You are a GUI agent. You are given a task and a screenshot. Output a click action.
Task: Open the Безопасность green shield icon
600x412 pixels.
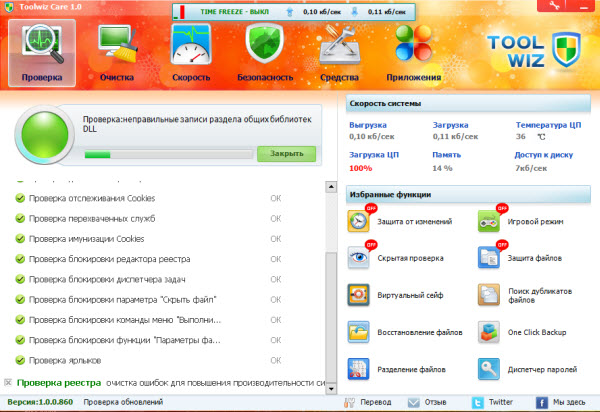point(265,44)
